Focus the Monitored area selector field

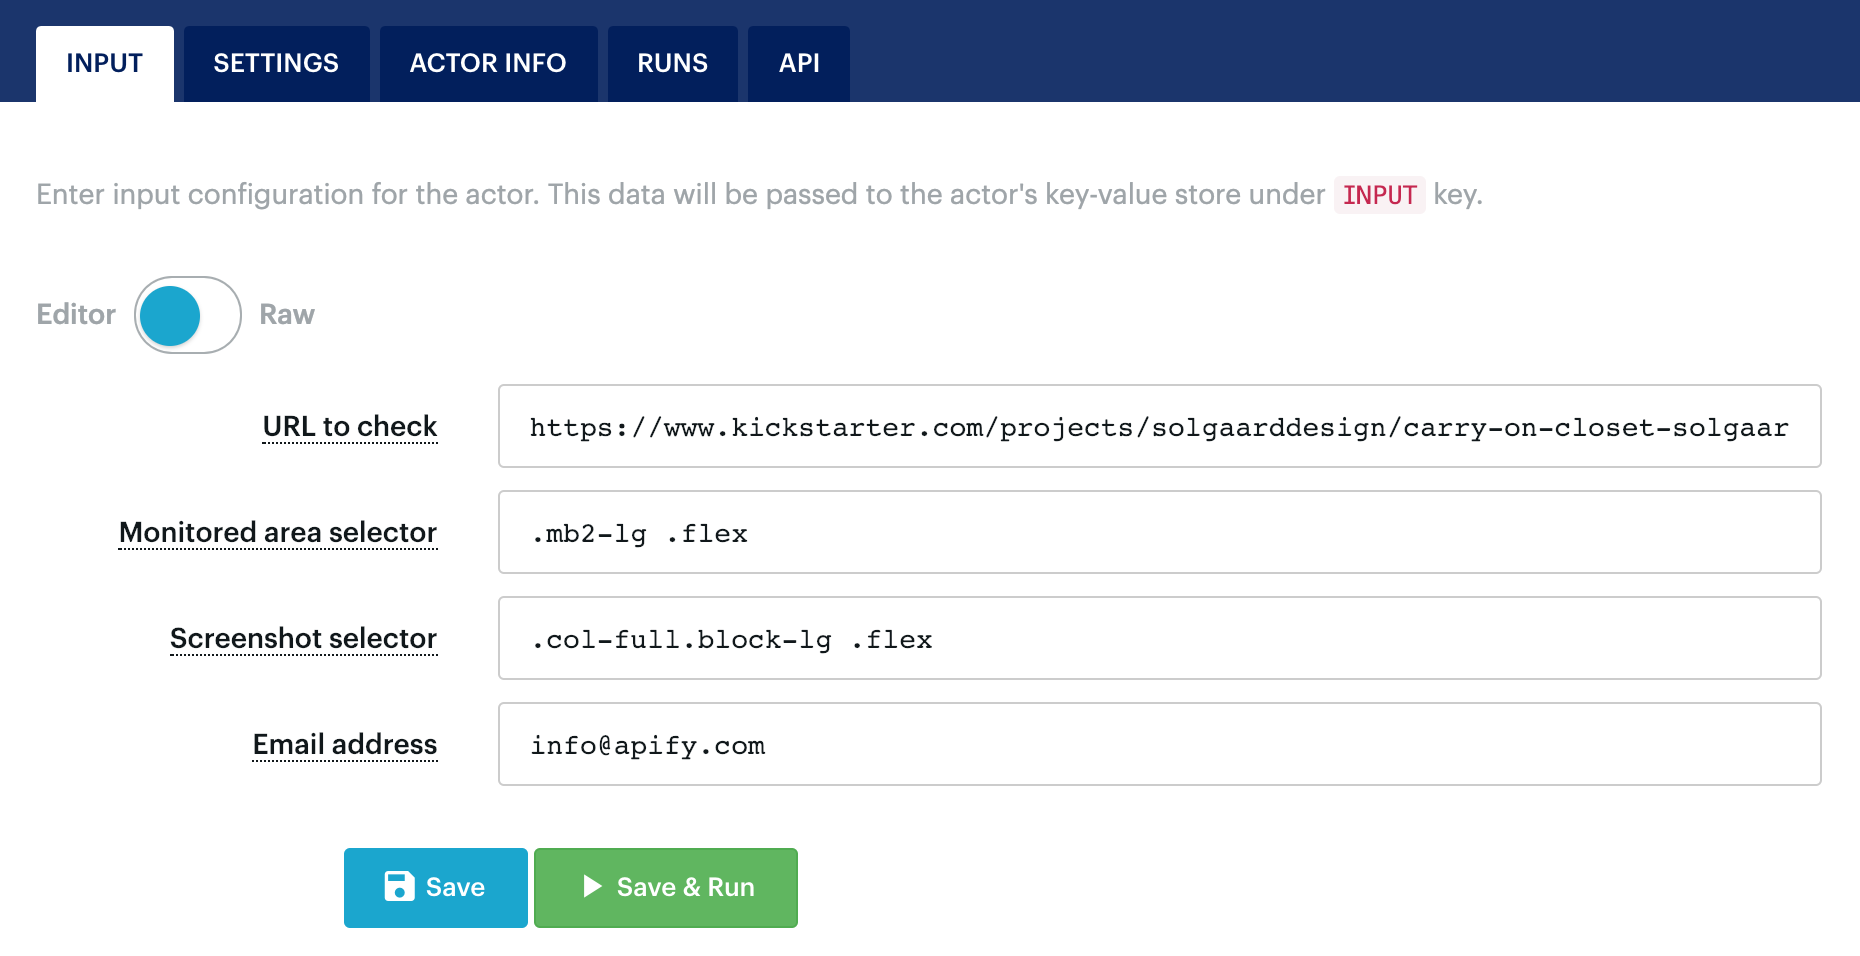(1160, 532)
